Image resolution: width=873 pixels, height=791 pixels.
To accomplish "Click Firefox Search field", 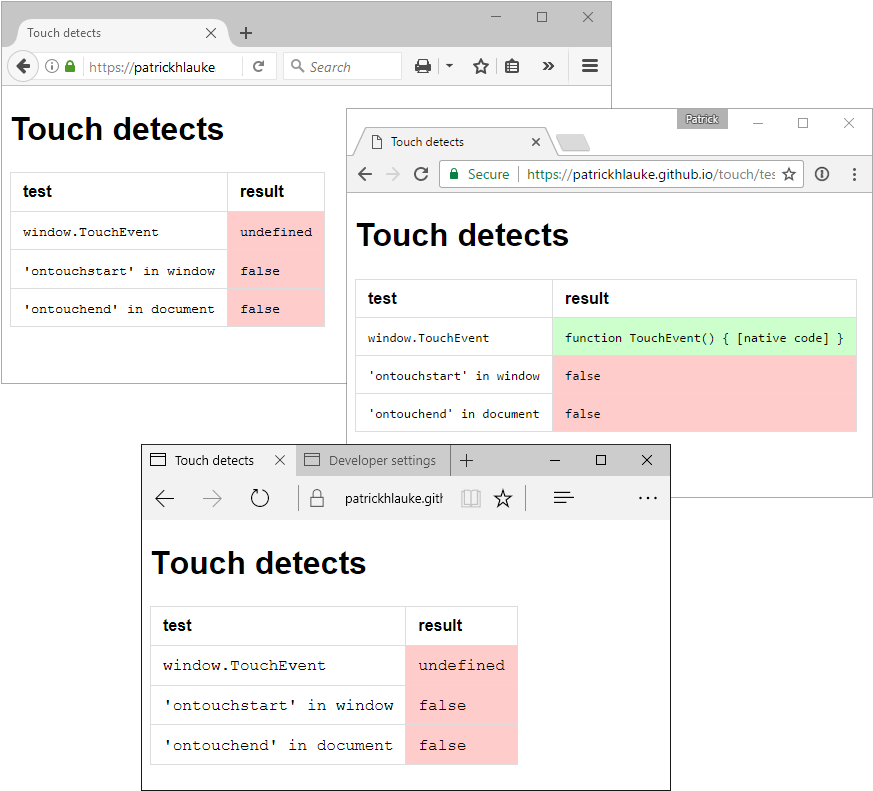I will point(342,66).
